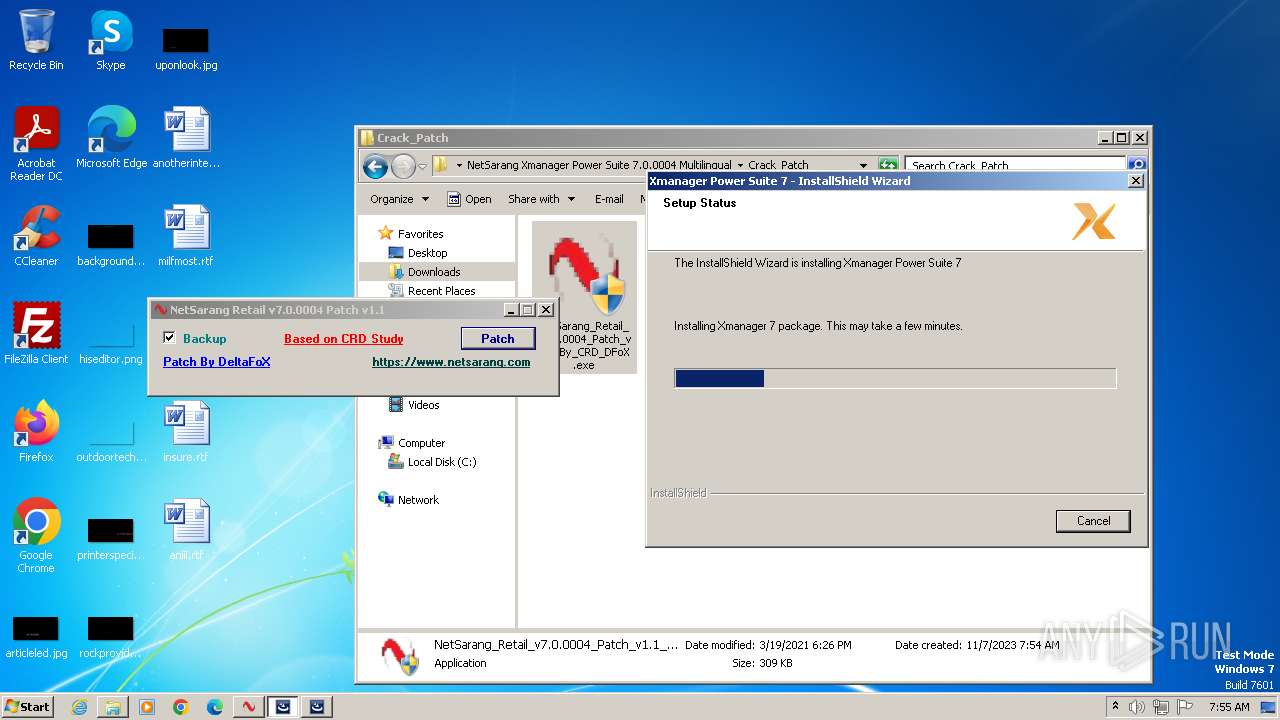Click the Explorer Back arrow button
Image resolution: width=1280 pixels, height=720 pixels.
375,166
